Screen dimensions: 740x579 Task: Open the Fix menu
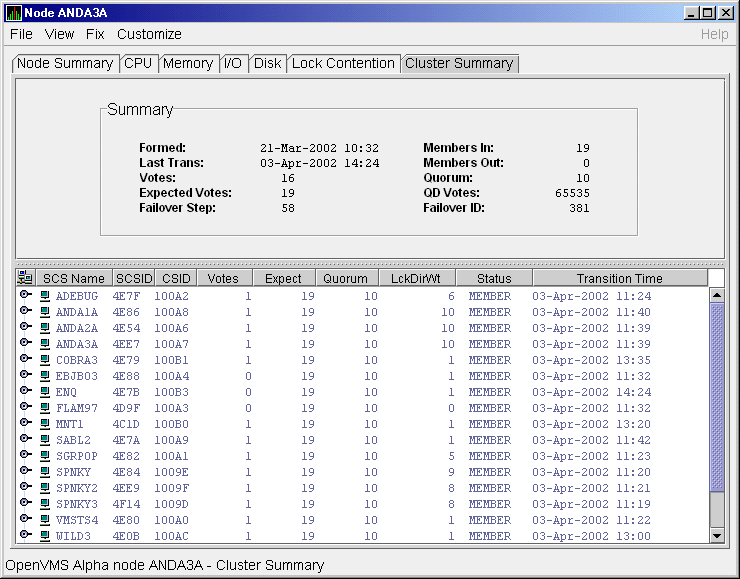point(95,34)
